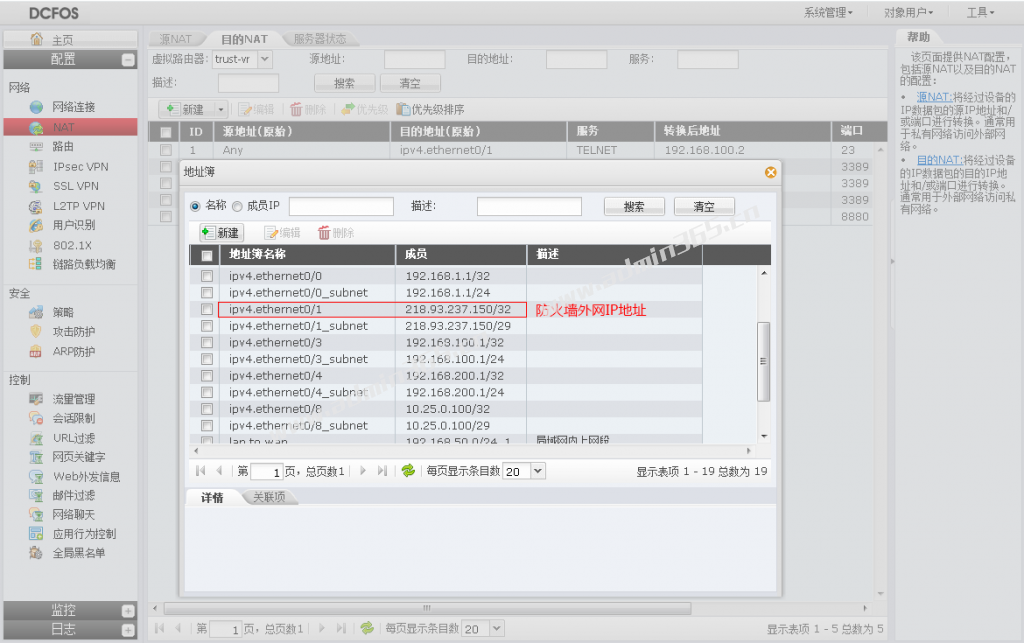Select the 名称 radio button
The height and width of the screenshot is (643, 1024).
pyautogui.click(x=195, y=206)
